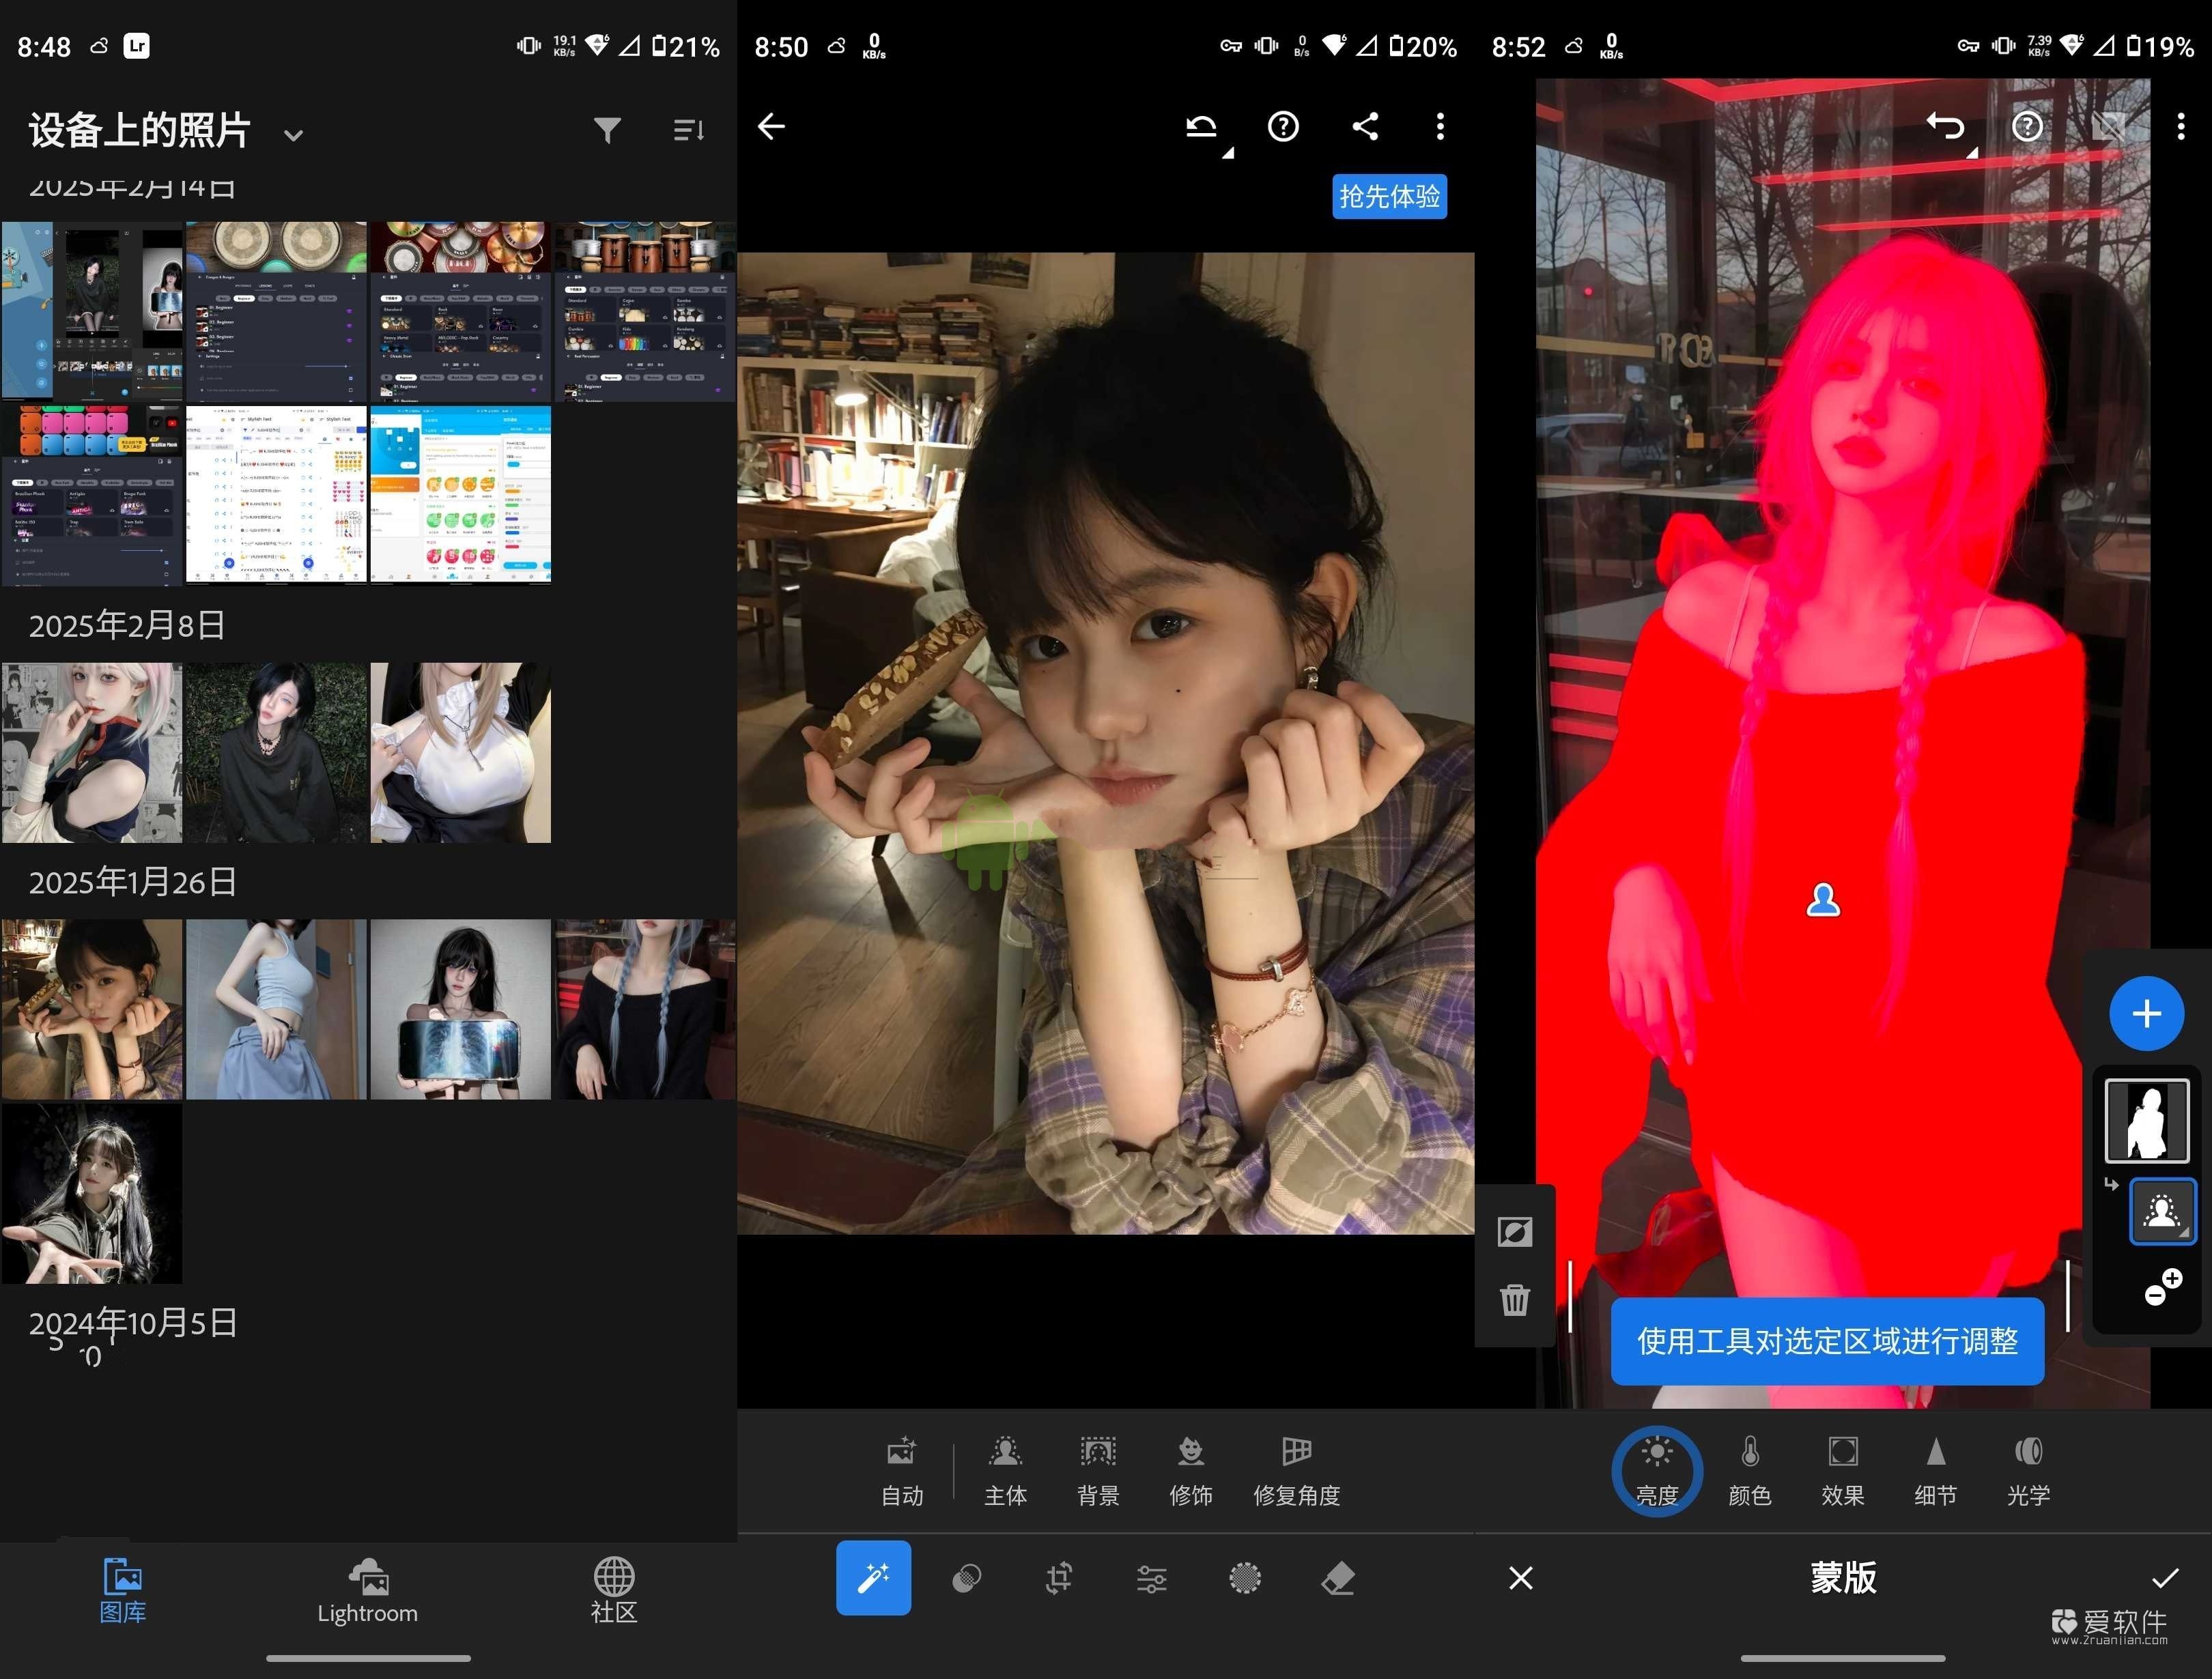This screenshot has width=2212, height=1679.
Task: Confirm the mask with the checkmark
Action: [x=2165, y=1578]
